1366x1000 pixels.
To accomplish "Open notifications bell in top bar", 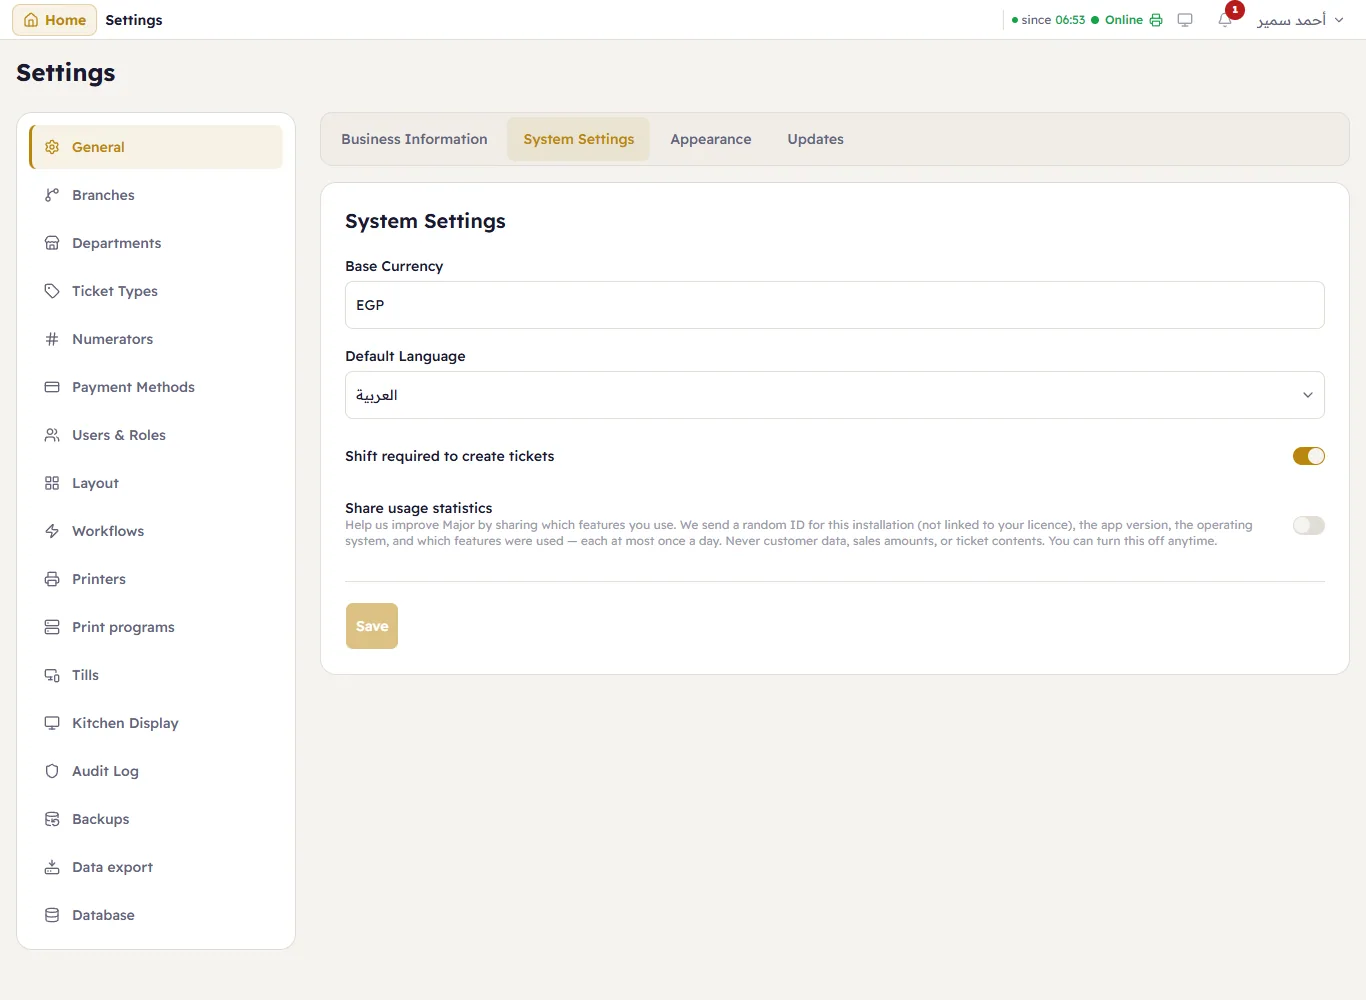I will coord(1225,20).
